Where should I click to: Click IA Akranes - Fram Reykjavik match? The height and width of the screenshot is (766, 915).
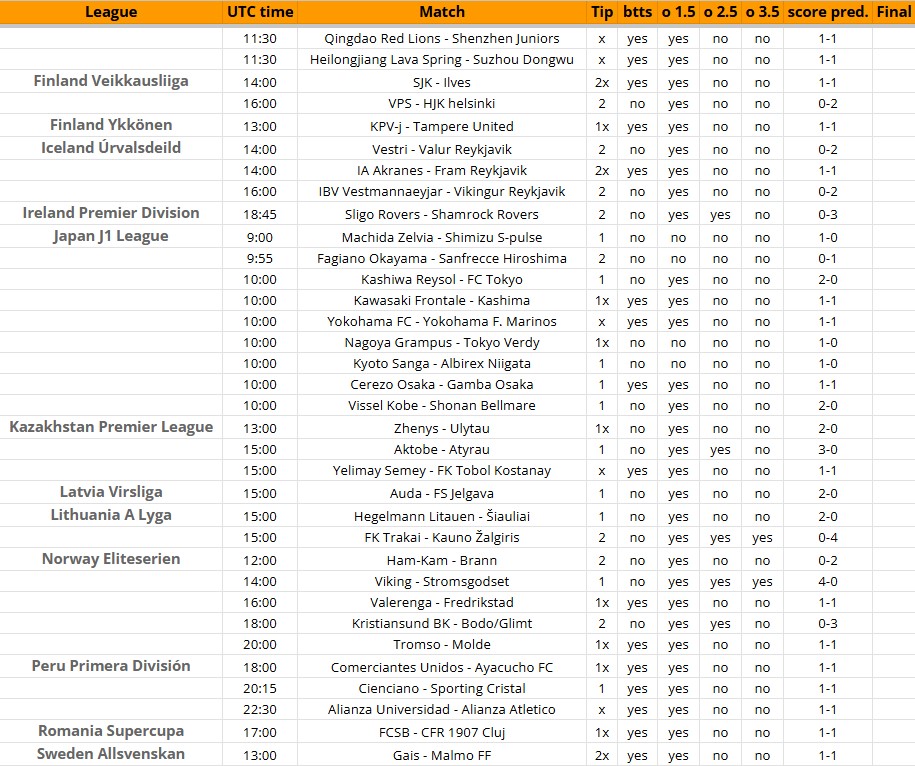(x=442, y=170)
